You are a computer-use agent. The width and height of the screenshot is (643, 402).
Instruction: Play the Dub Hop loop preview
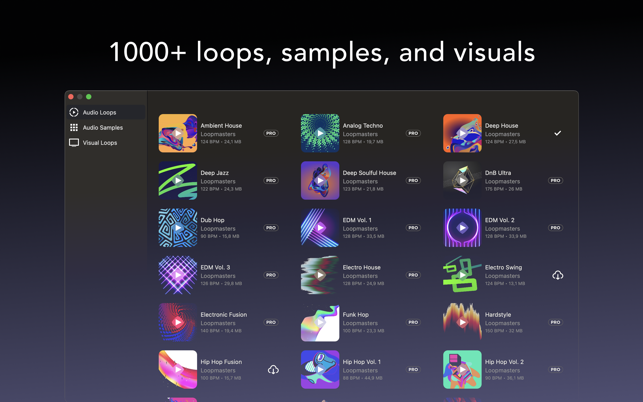pyautogui.click(x=178, y=228)
